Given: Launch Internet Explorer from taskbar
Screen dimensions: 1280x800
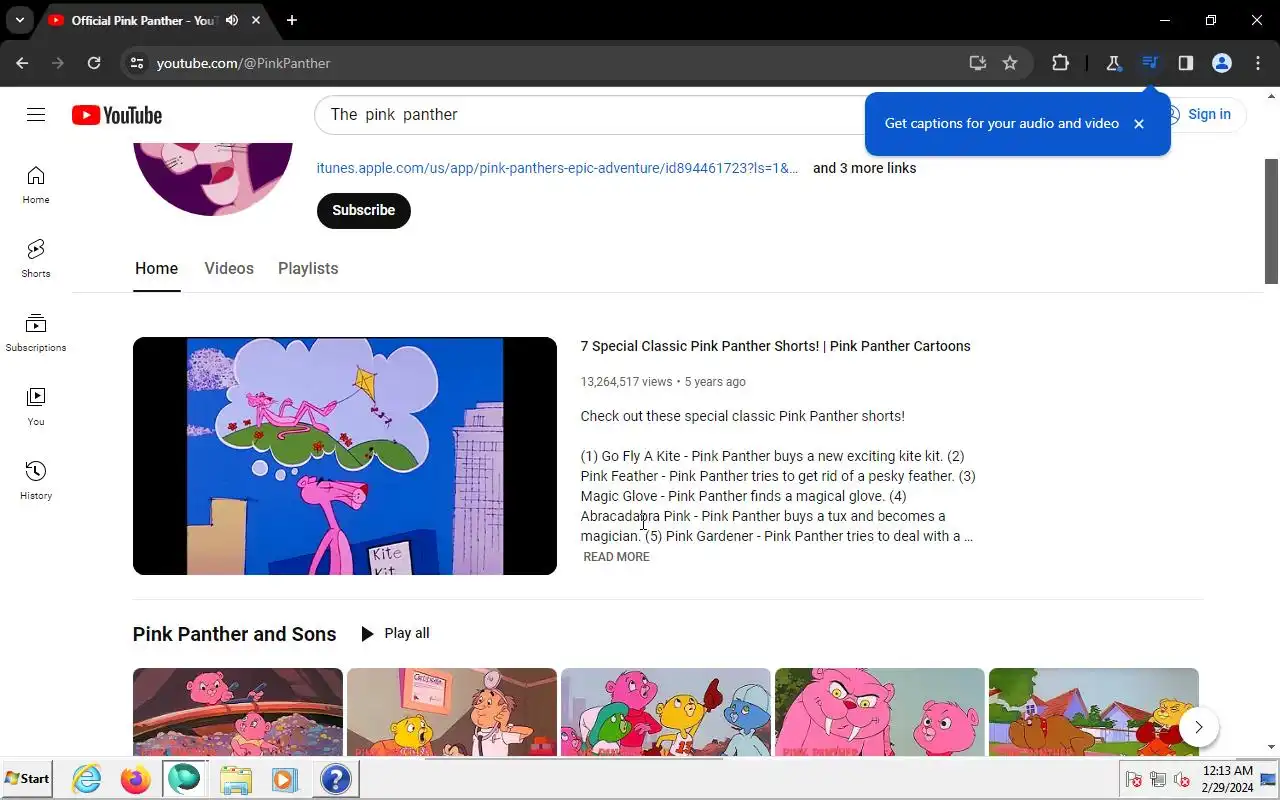Looking at the screenshot, I should tap(87, 778).
